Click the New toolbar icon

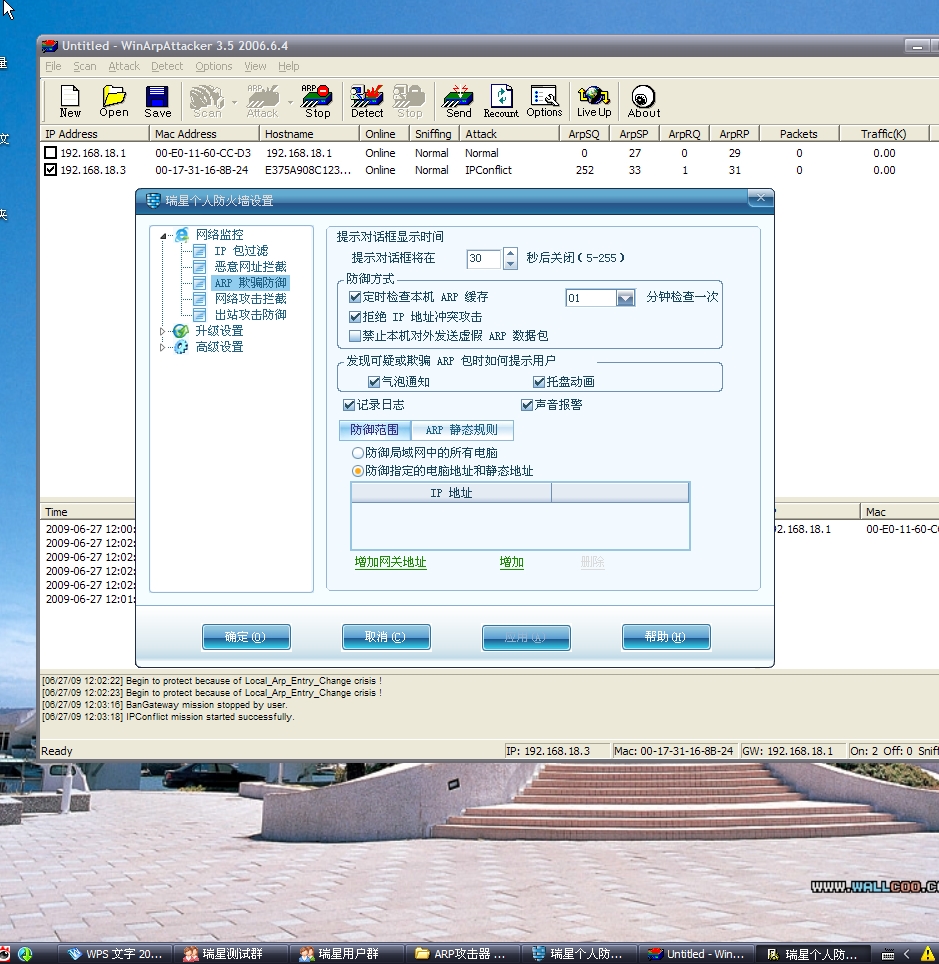tap(70, 100)
